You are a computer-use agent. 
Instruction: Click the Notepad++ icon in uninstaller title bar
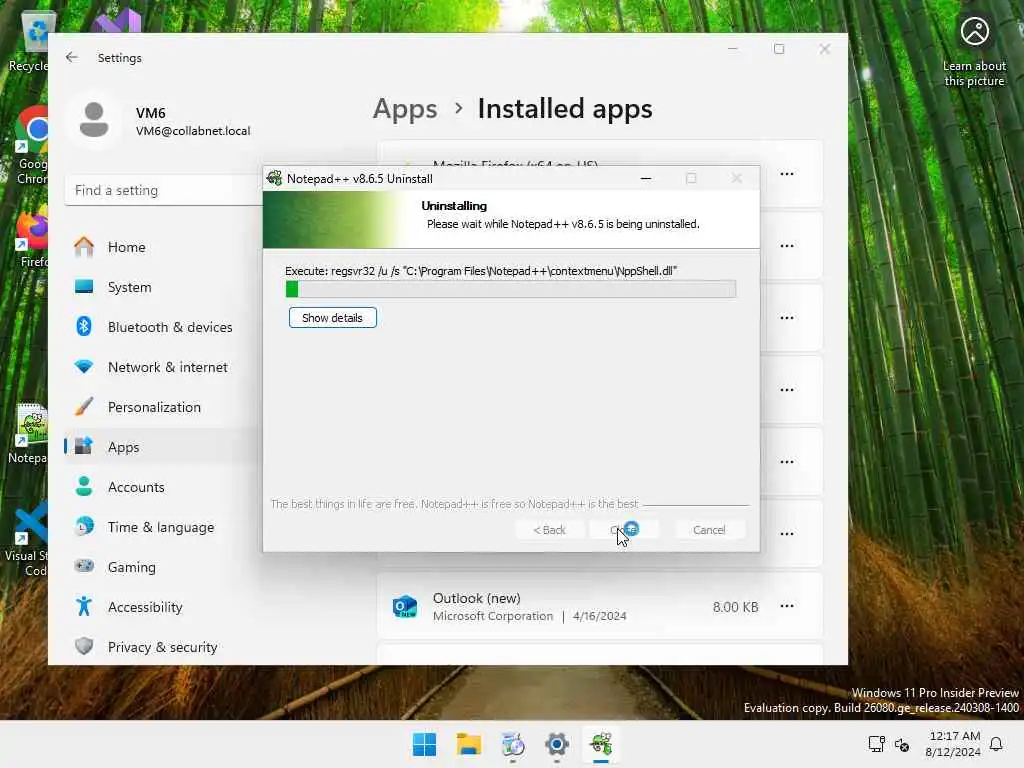click(274, 178)
